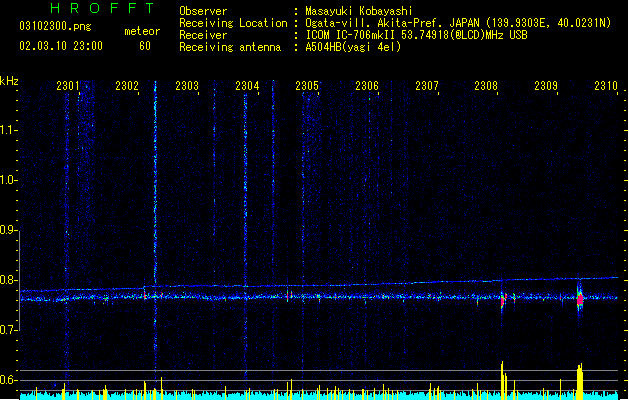This screenshot has width=629, height=400.
Task: Click the 'meteor' label
Action: click(142, 31)
